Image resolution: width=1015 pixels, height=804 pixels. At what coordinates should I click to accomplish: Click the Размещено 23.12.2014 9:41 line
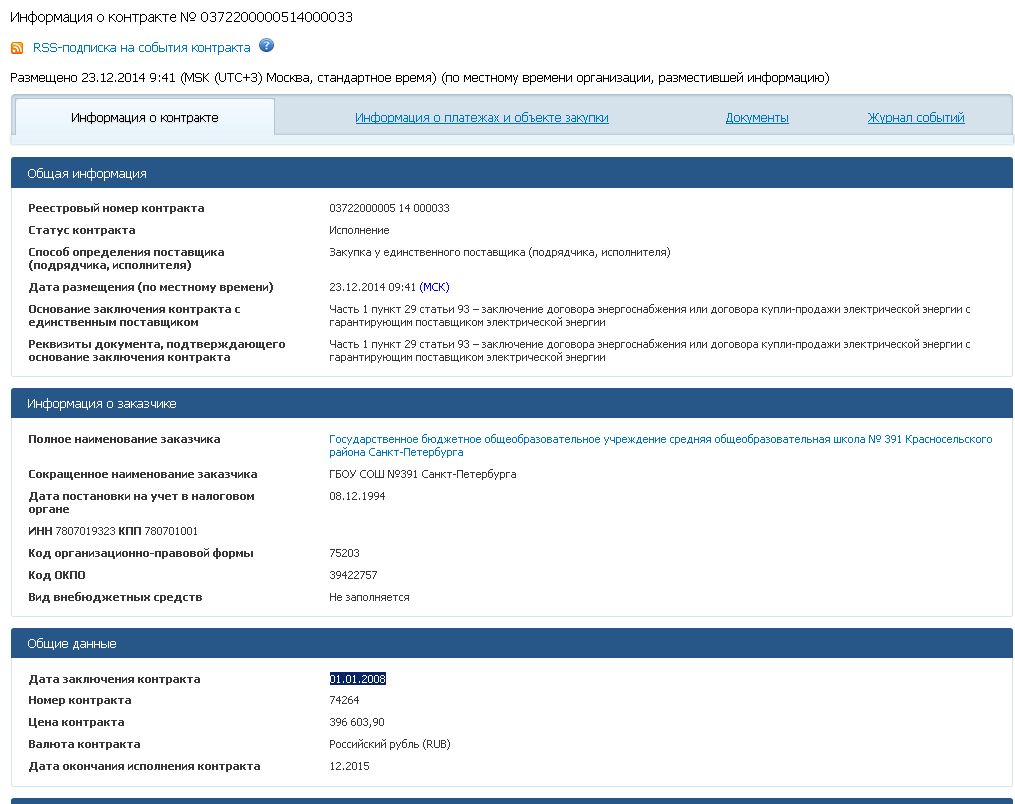(419, 78)
